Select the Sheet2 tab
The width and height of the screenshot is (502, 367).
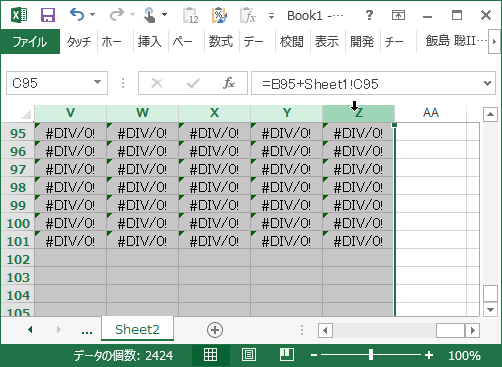[x=137, y=329]
